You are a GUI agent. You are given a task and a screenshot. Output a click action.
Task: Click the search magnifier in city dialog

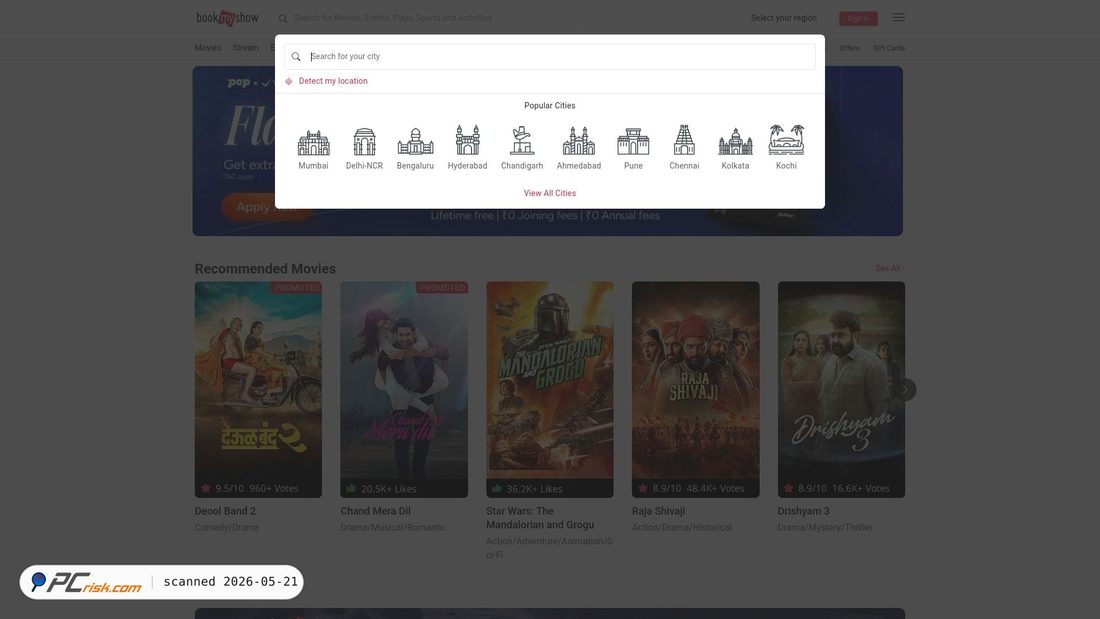click(296, 57)
